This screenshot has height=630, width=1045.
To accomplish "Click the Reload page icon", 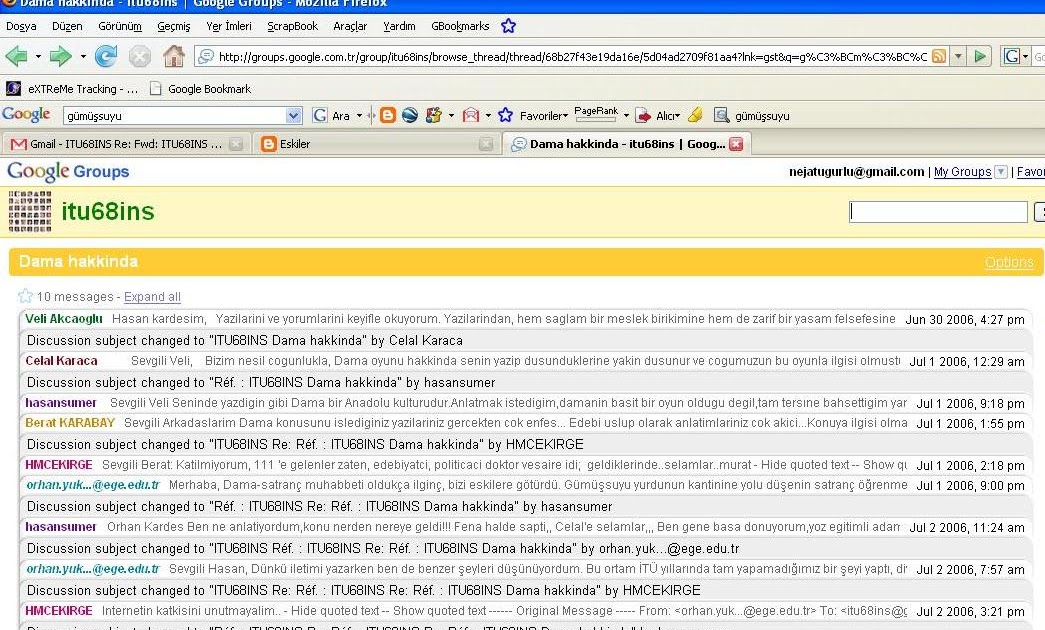I will point(107,56).
